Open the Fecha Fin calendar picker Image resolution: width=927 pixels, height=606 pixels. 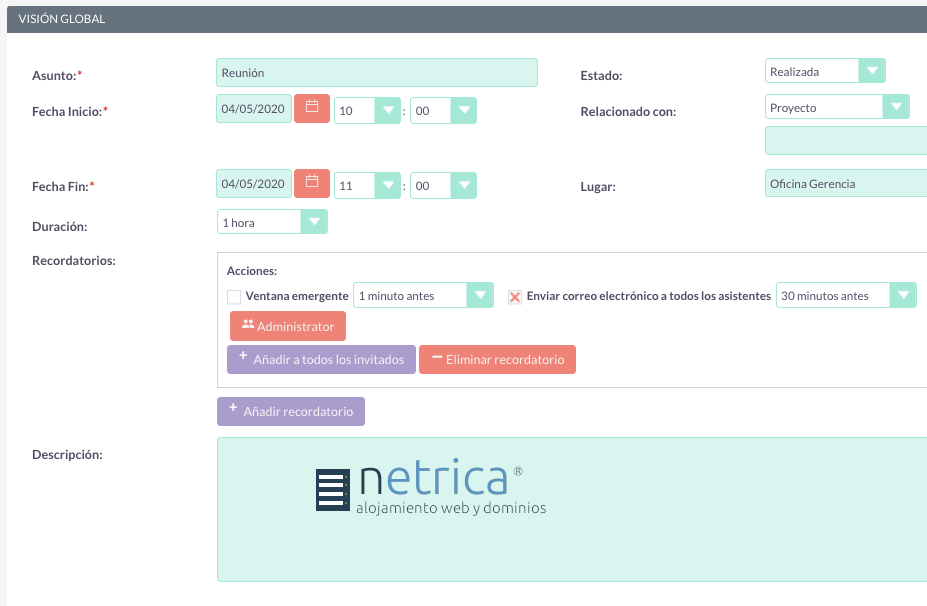[x=312, y=183]
